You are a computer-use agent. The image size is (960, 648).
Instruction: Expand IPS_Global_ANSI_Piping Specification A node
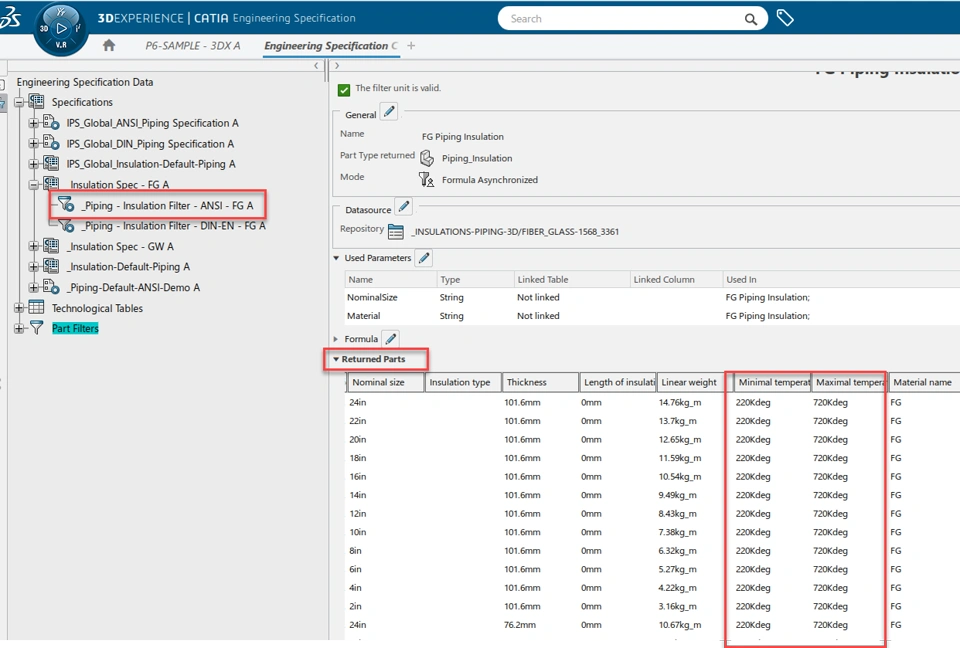click(x=34, y=123)
